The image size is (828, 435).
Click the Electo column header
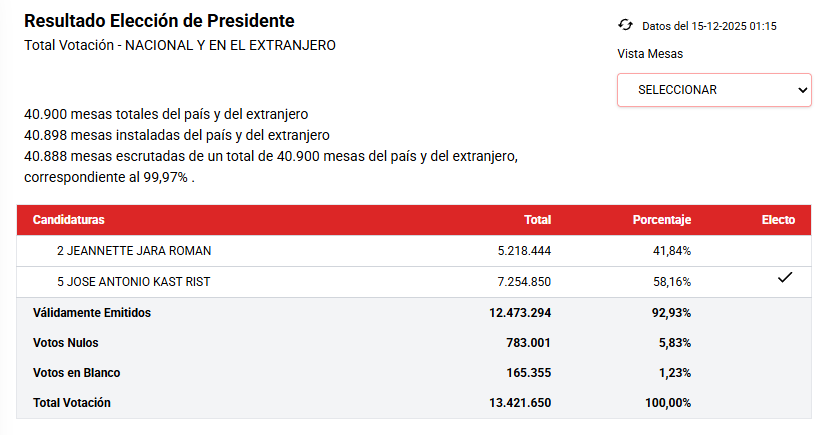(778, 220)
